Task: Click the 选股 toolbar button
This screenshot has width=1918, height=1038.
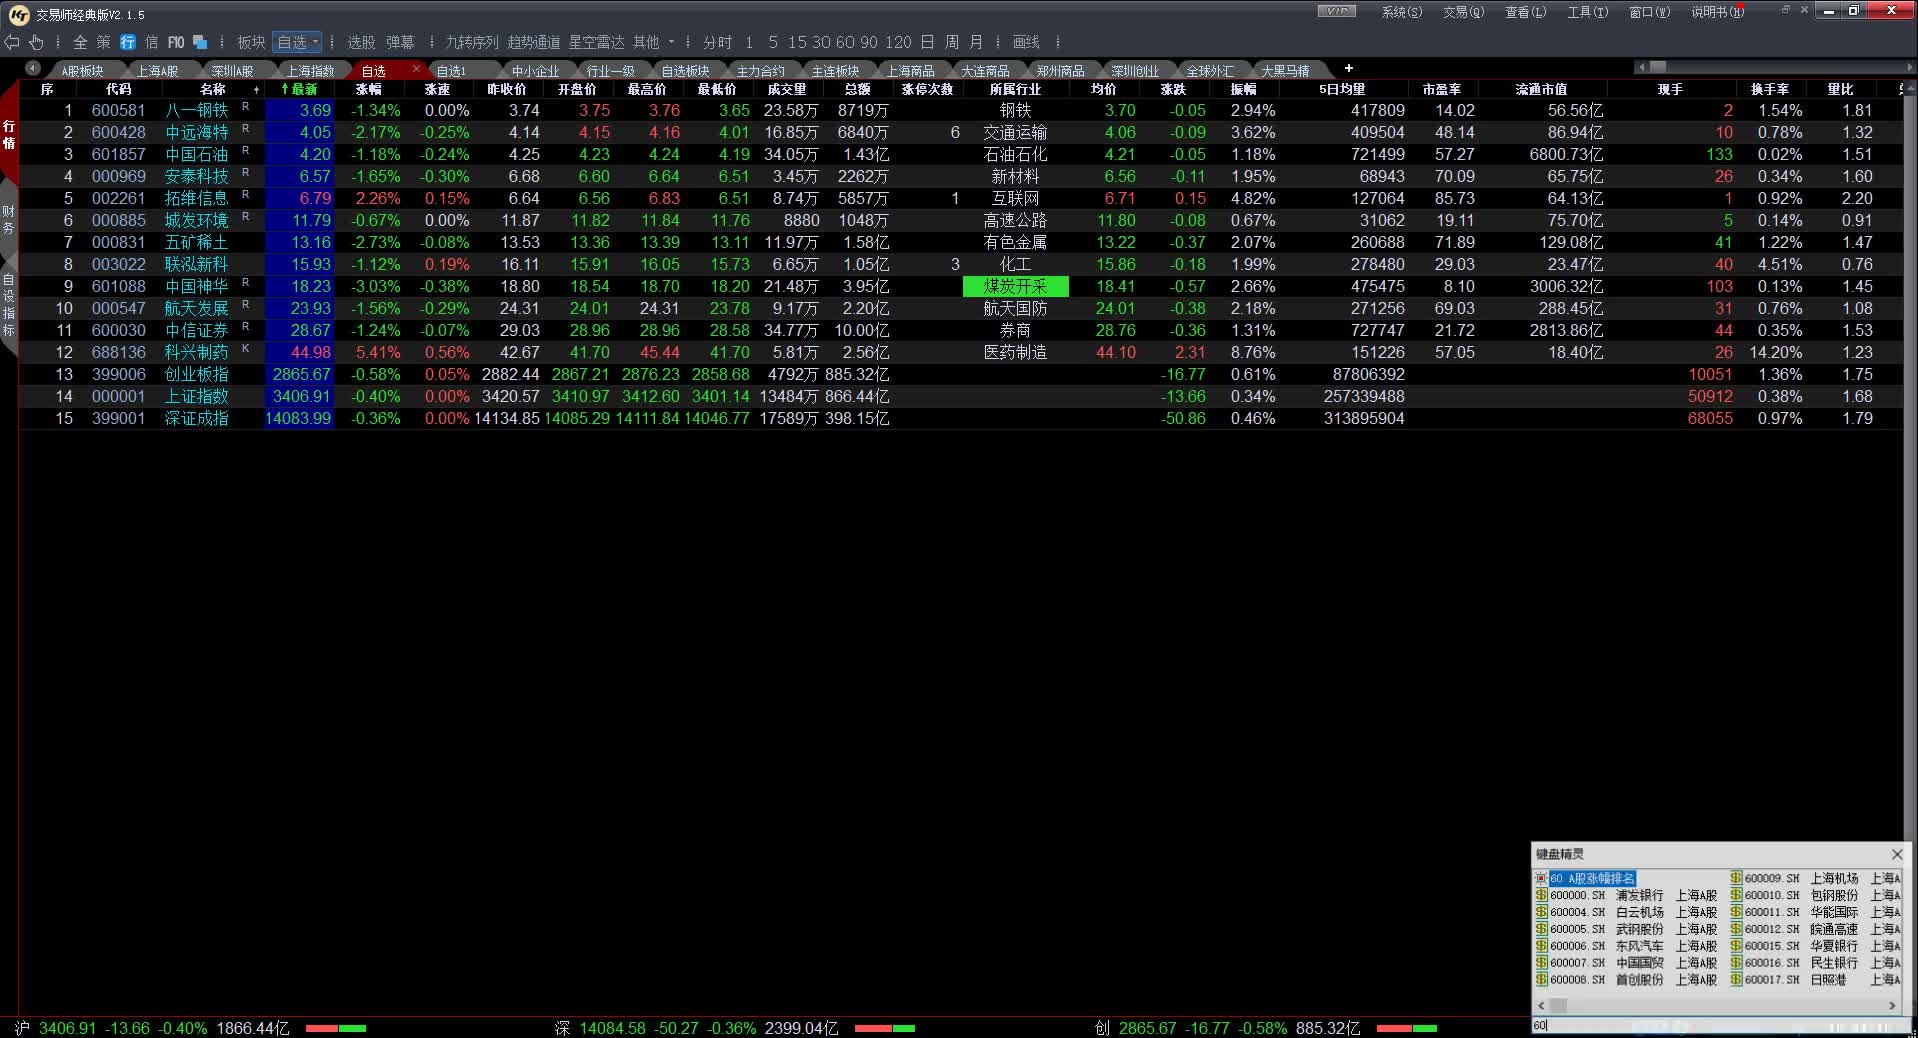Action: [x=361, y=42]
